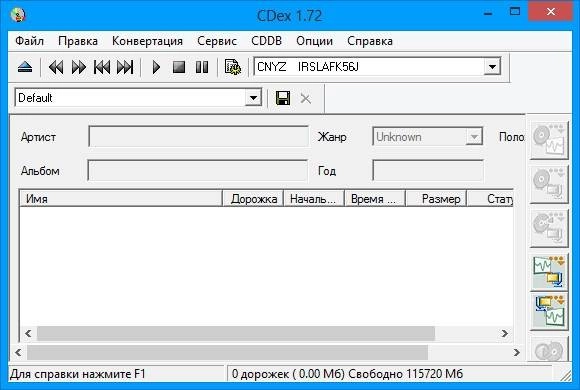Screen dimensions: 580x390
Task: Click status text '0 дорожек ( 0.00 Мб) Свободно 115720 Мб'
Action: pyautogui.click(x=347, y=374)
